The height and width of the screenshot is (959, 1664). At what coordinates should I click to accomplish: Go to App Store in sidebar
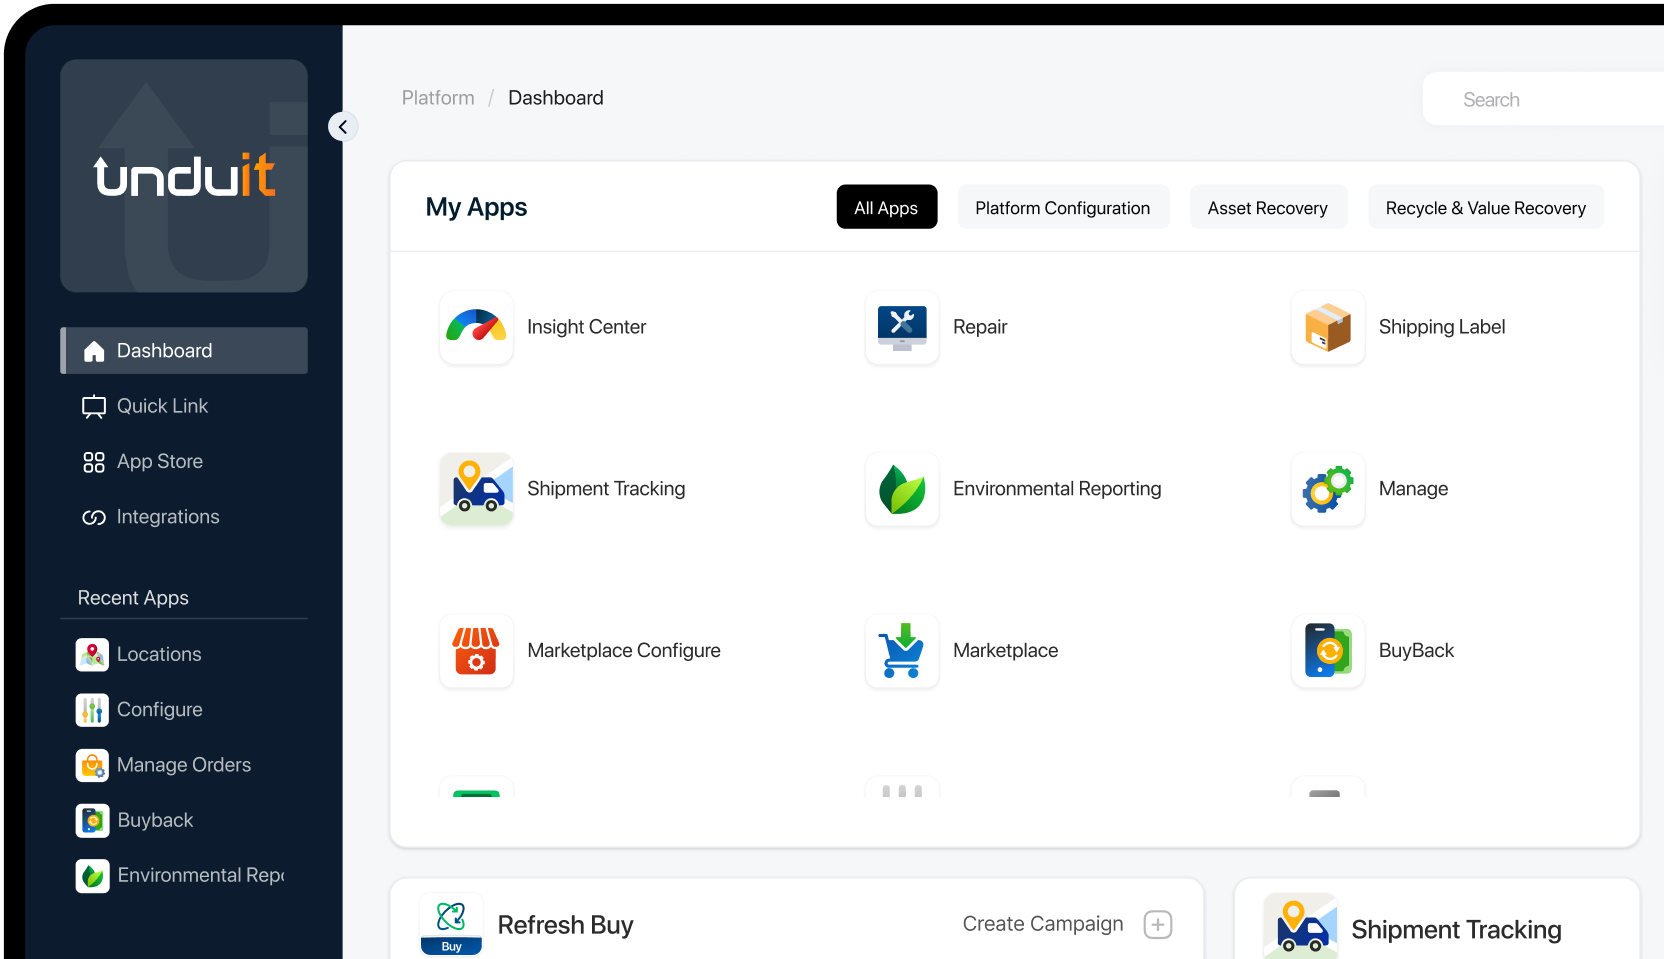(160, 462)
